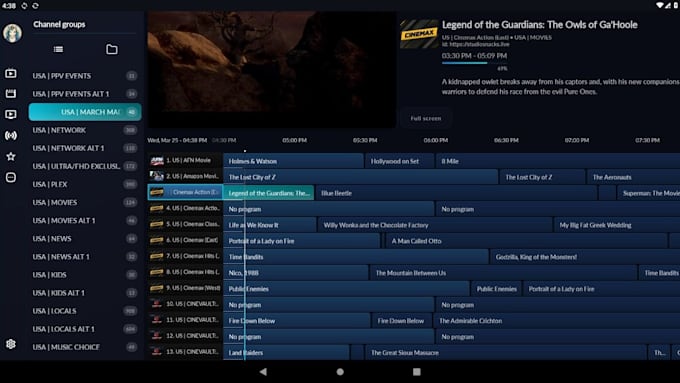Select USA | MOVIES group

point(85,203)
